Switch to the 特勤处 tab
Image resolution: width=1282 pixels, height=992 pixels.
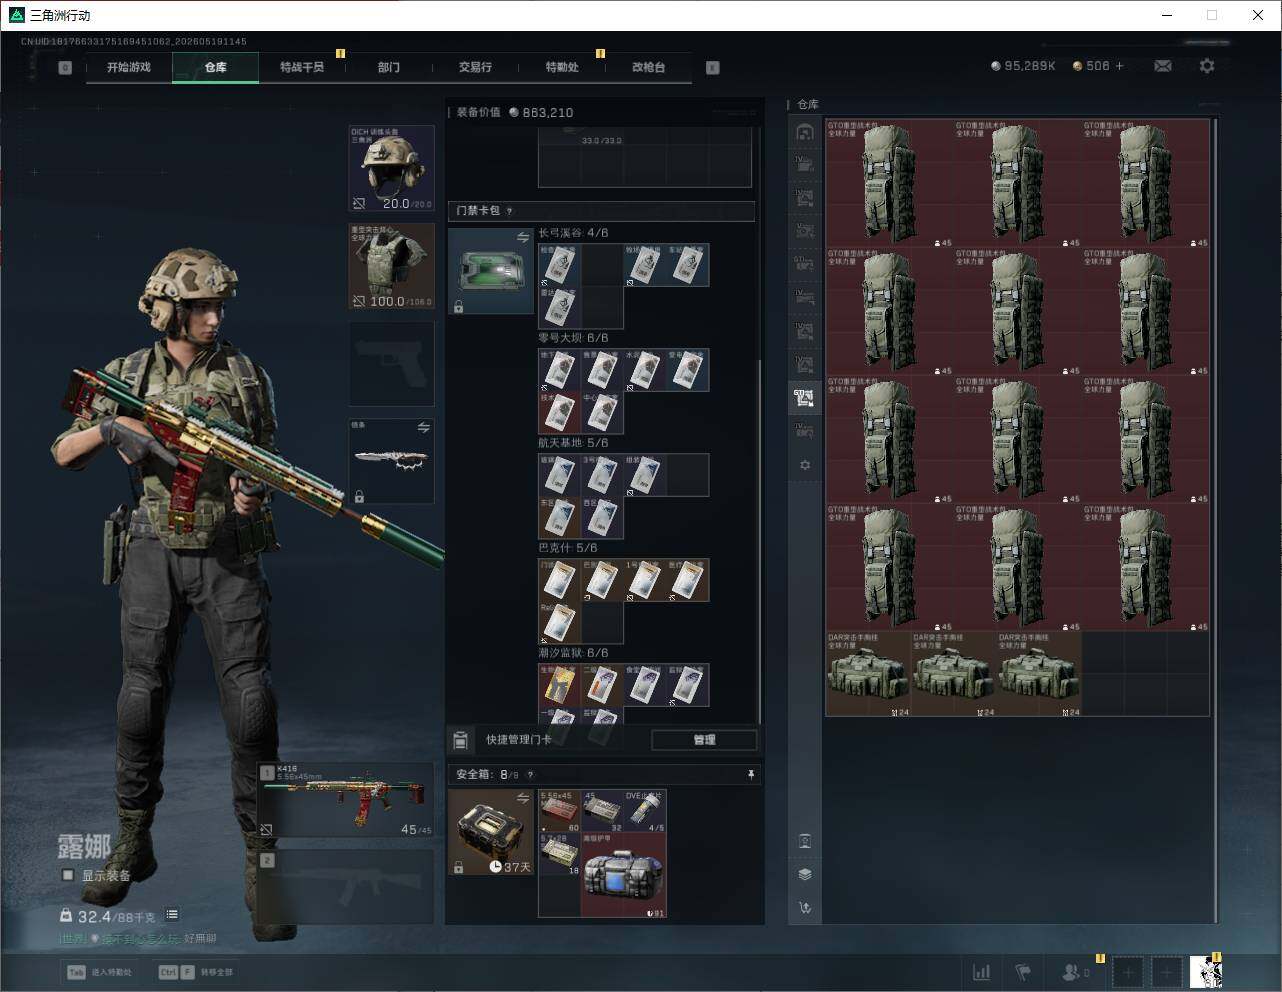point(562,67)
